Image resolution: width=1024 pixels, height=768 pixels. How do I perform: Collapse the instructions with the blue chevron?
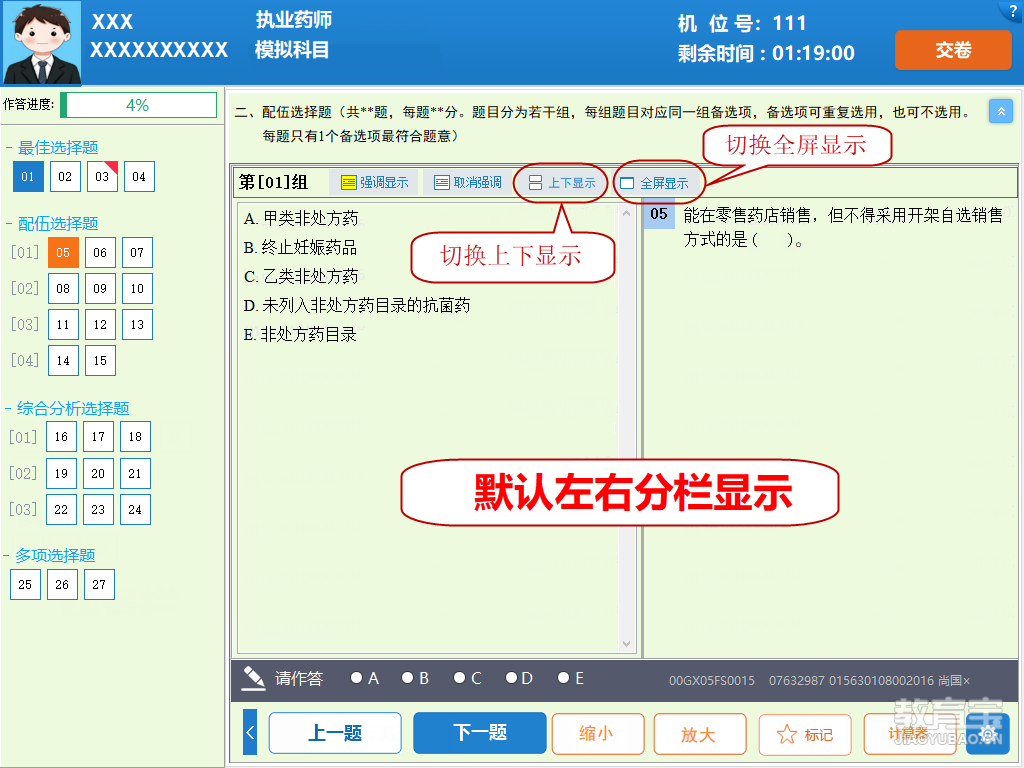pyautogui.click(x=1001, y=111)
